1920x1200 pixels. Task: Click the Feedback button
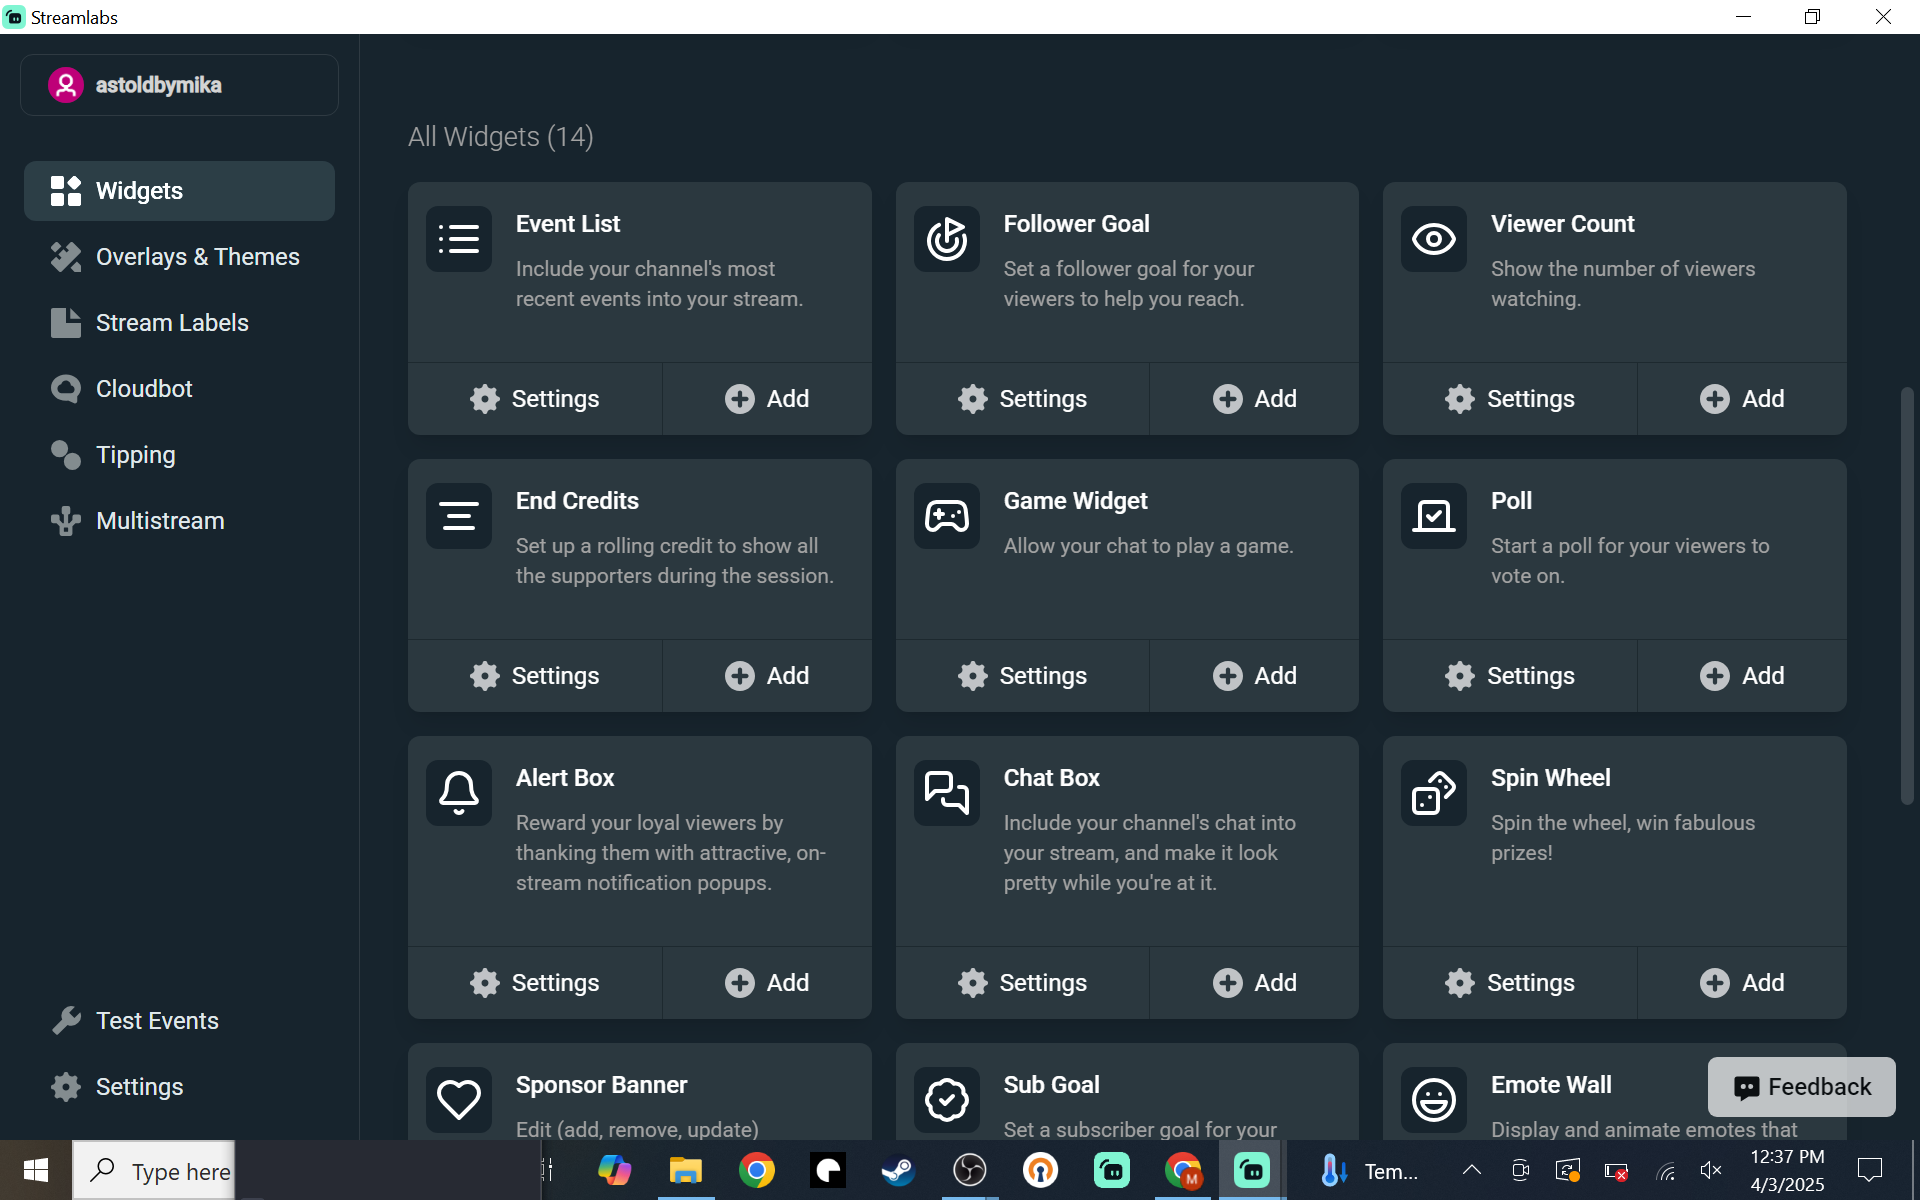(1800, 1086)
